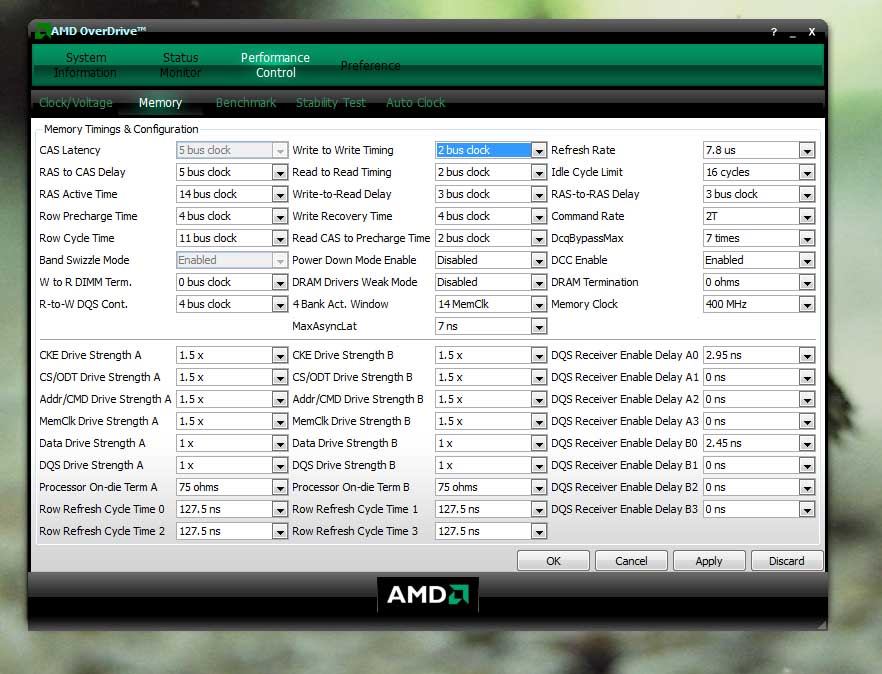Open DQS Receiver Enable Delay B0 dropdown
This screenshot has width=882, height=674.
(807, 443)
